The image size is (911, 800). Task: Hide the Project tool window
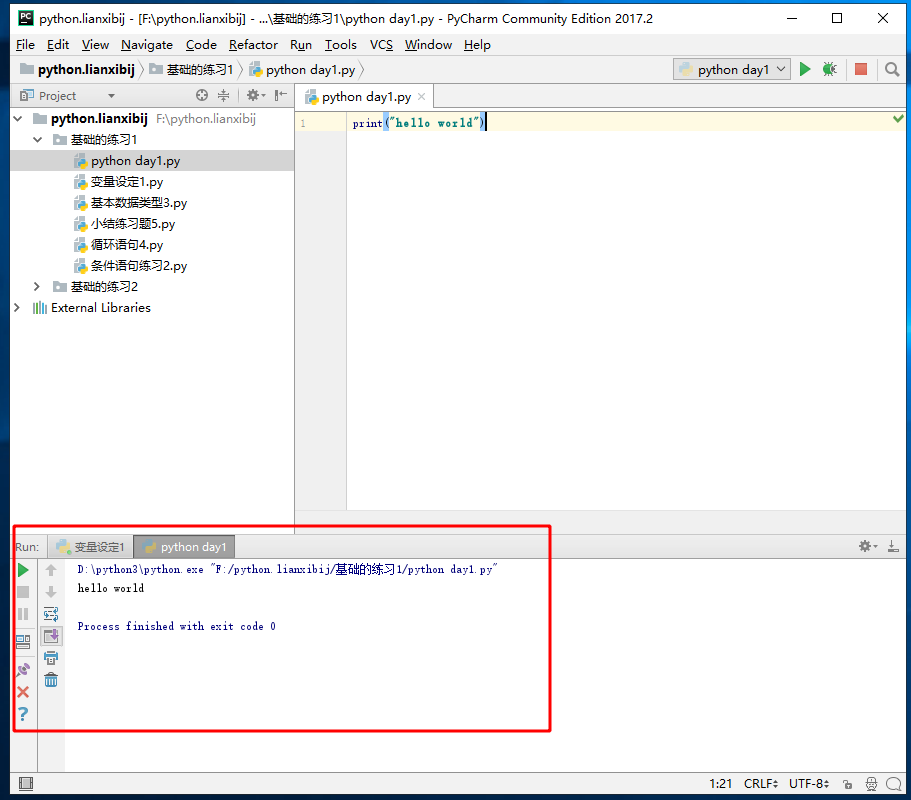click(x=281, y=95)
